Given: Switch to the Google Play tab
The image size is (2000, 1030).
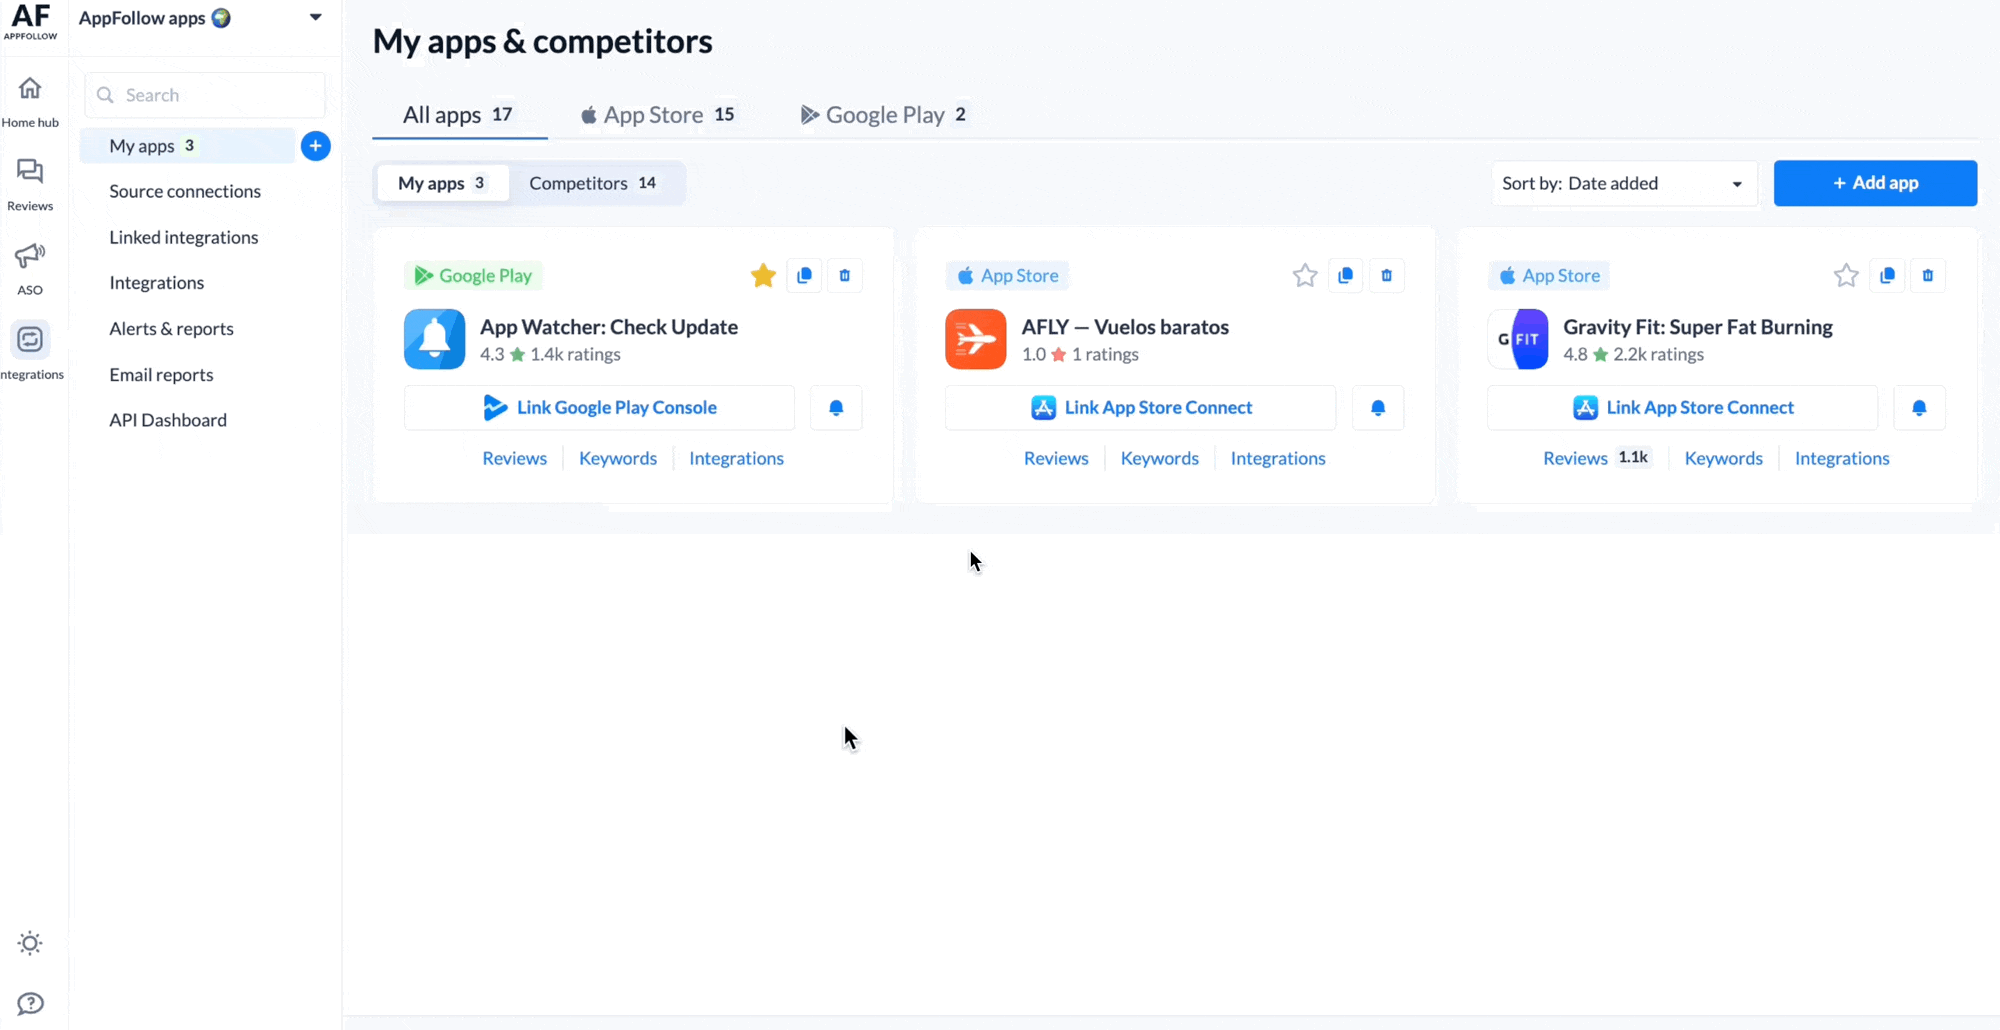Looking at the screenshot, I should pos(883,115).
